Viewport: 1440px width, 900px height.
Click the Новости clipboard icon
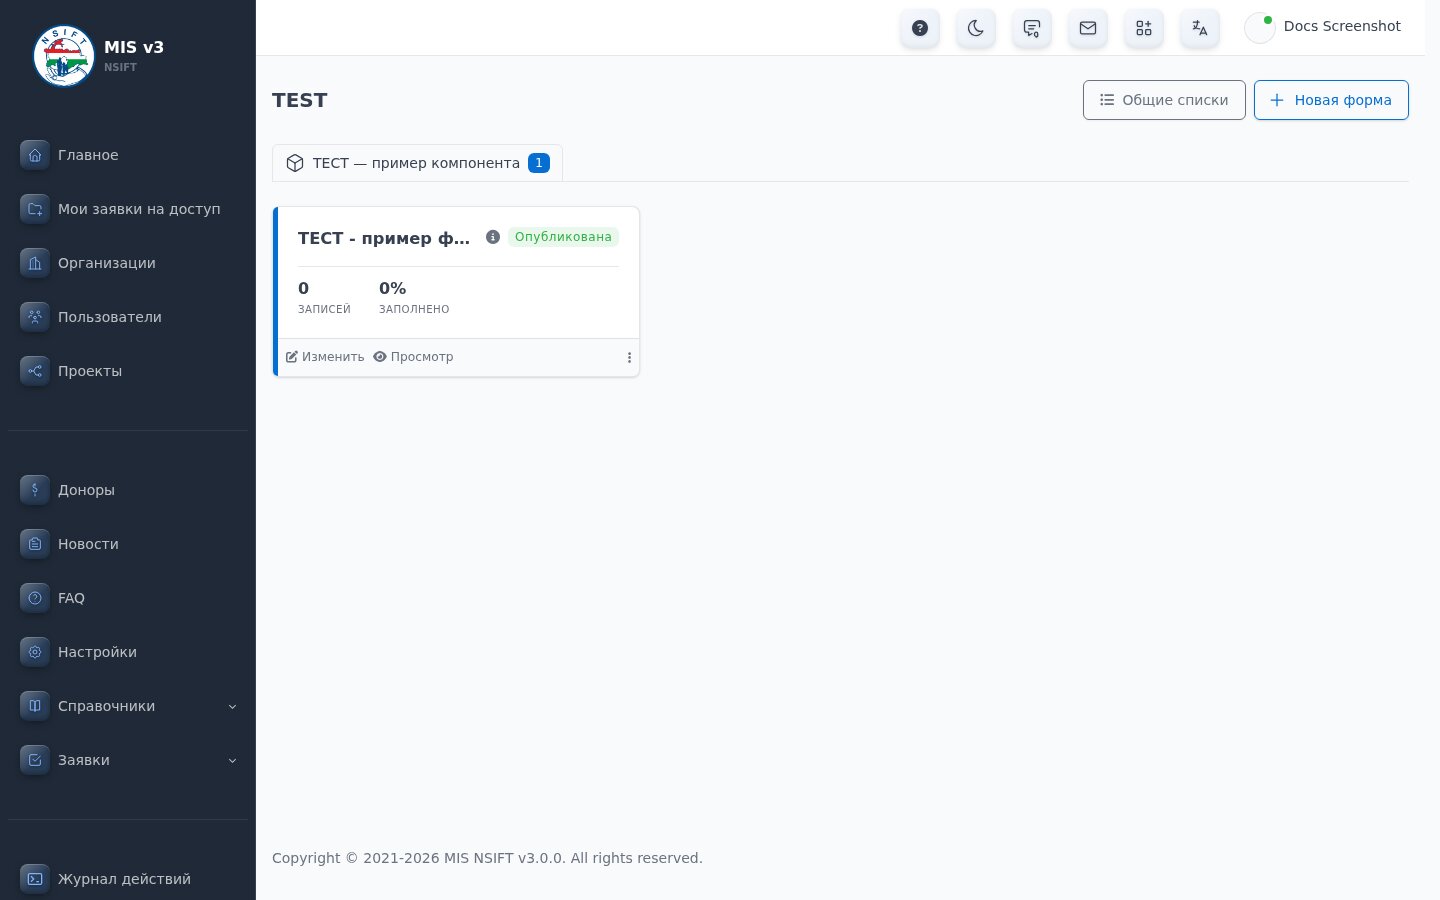pyautogui.click(x=35, y=544)
